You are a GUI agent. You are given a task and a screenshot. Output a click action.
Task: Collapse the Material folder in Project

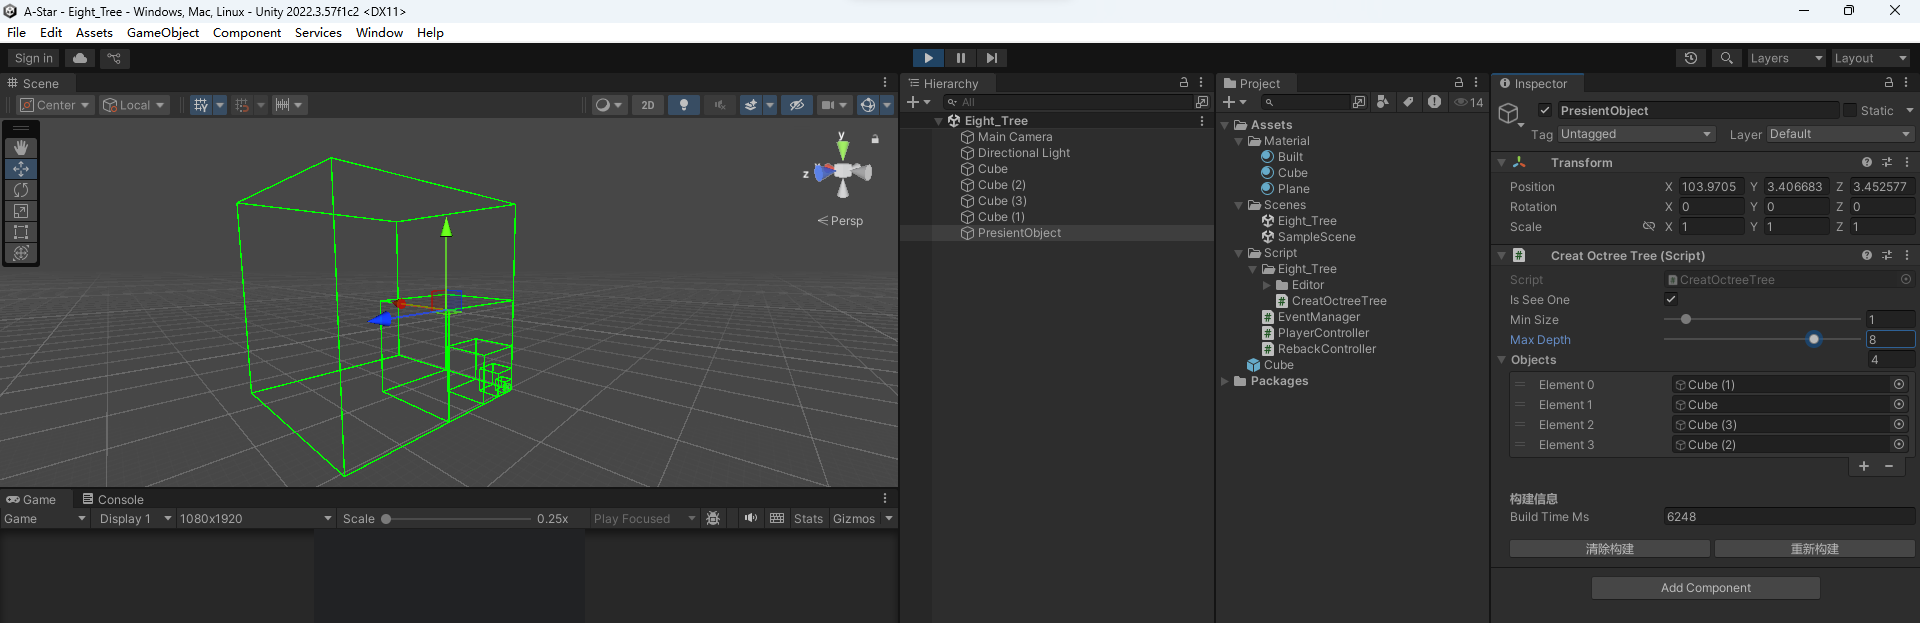click(1239, 141)
